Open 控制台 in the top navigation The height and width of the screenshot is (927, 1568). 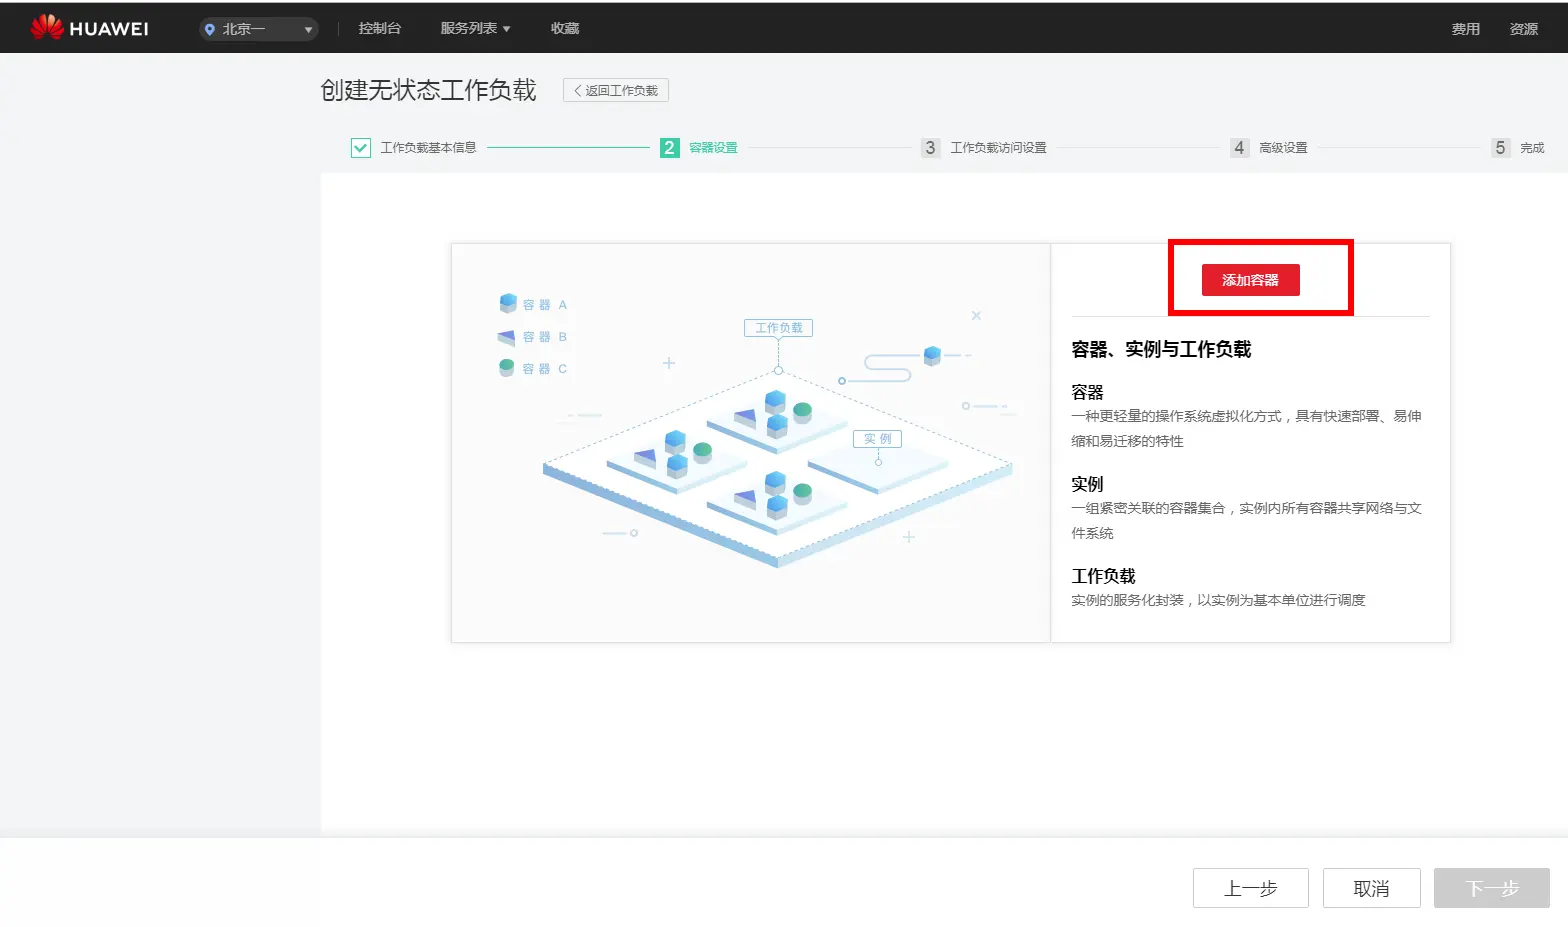point(380,28)
